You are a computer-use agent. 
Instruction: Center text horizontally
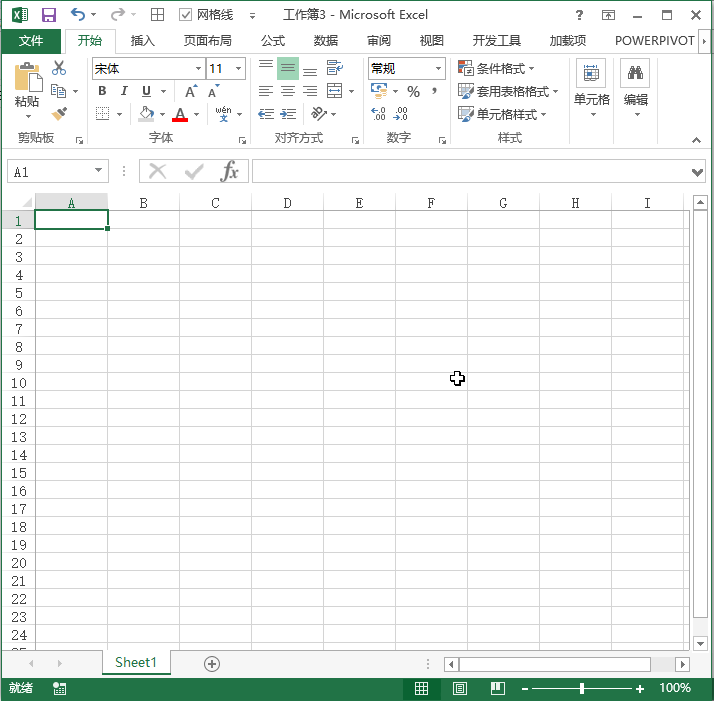point(288,91)
